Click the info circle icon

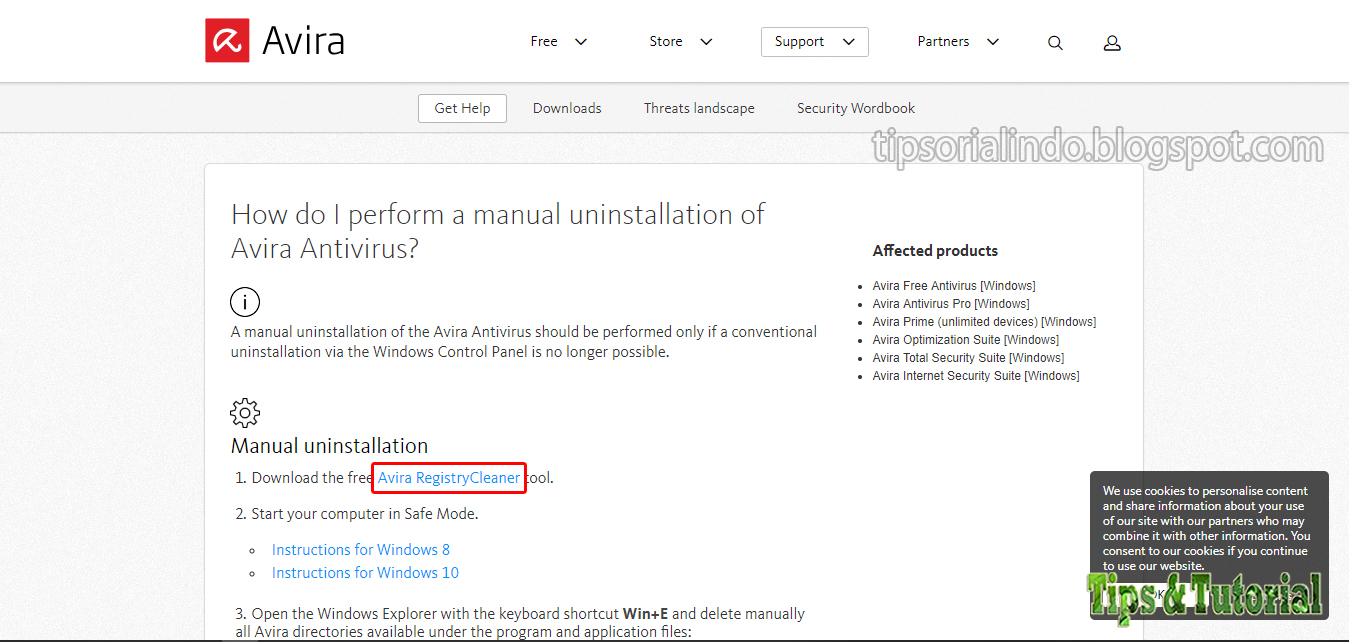(x=245, y=302)
